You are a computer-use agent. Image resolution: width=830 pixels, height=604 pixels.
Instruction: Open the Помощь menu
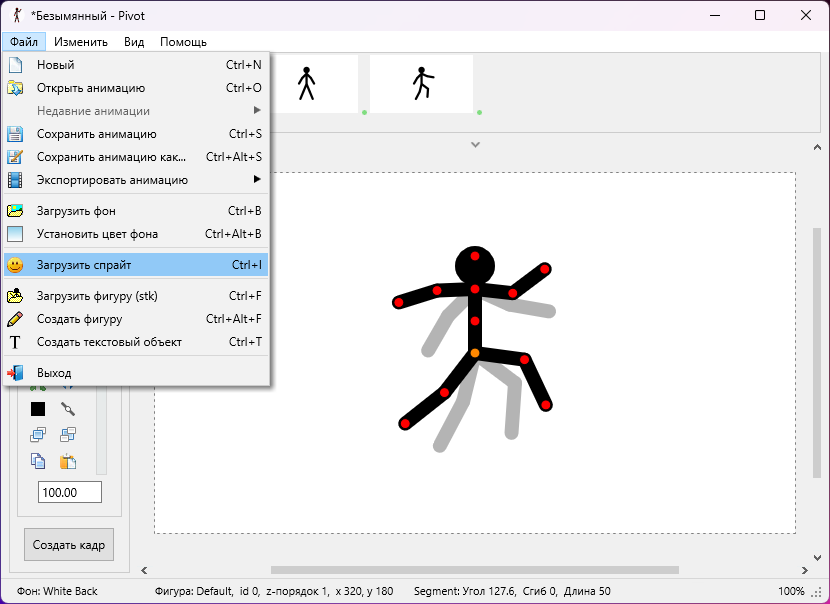183,42
